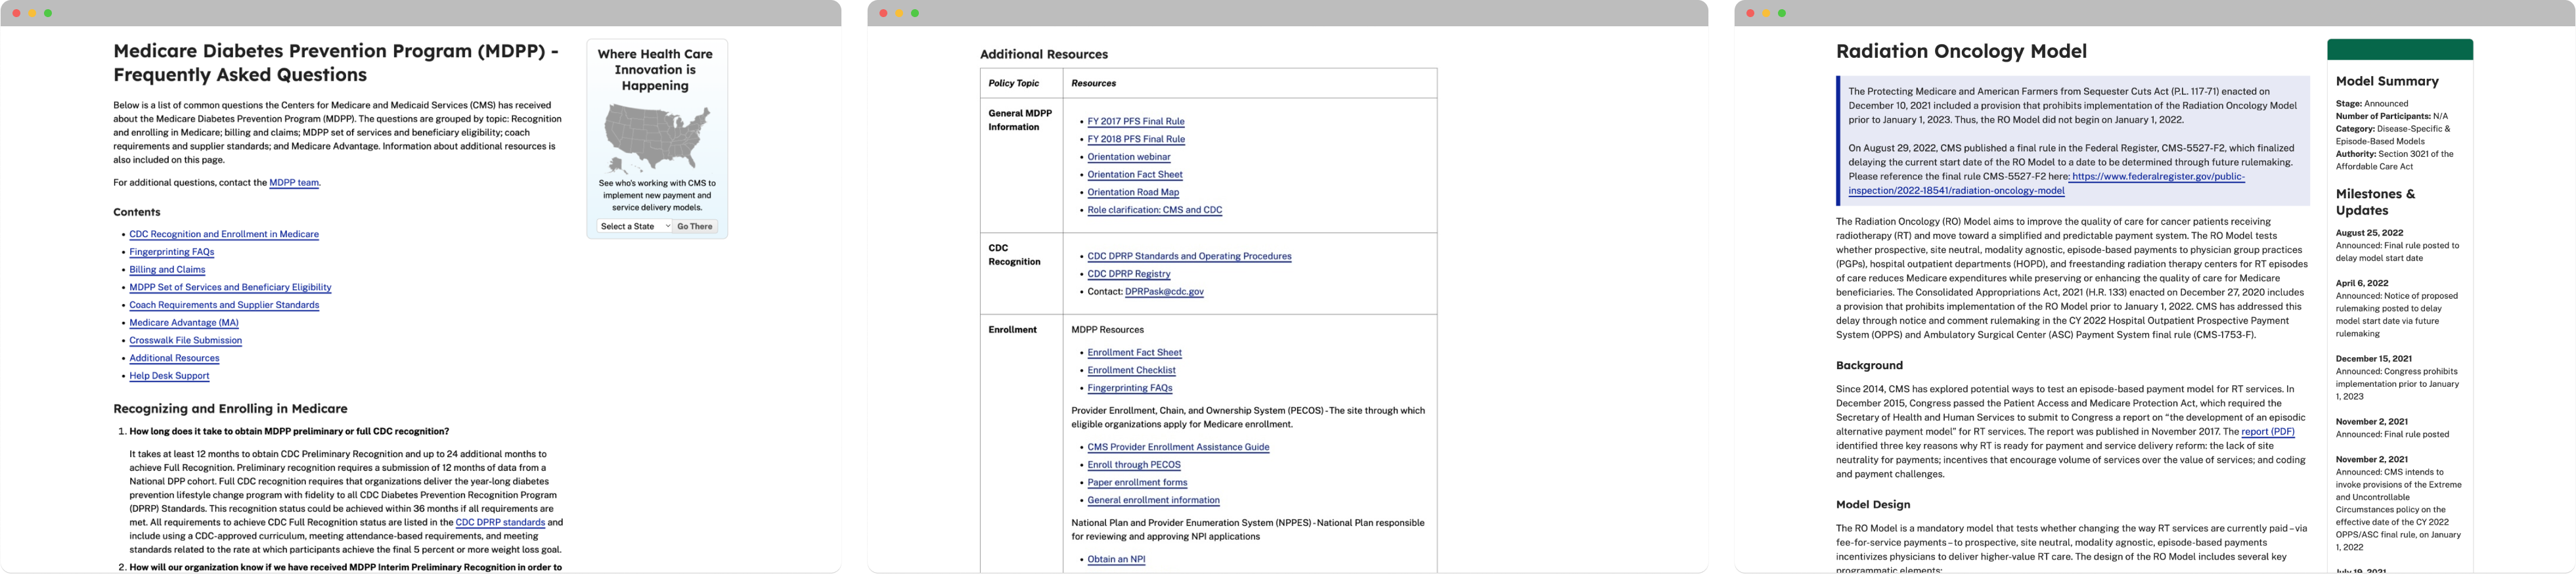This screenshot has height=574, width=2576.
Task: Click the Additional Resources page heading
Action: (1044, 54)
